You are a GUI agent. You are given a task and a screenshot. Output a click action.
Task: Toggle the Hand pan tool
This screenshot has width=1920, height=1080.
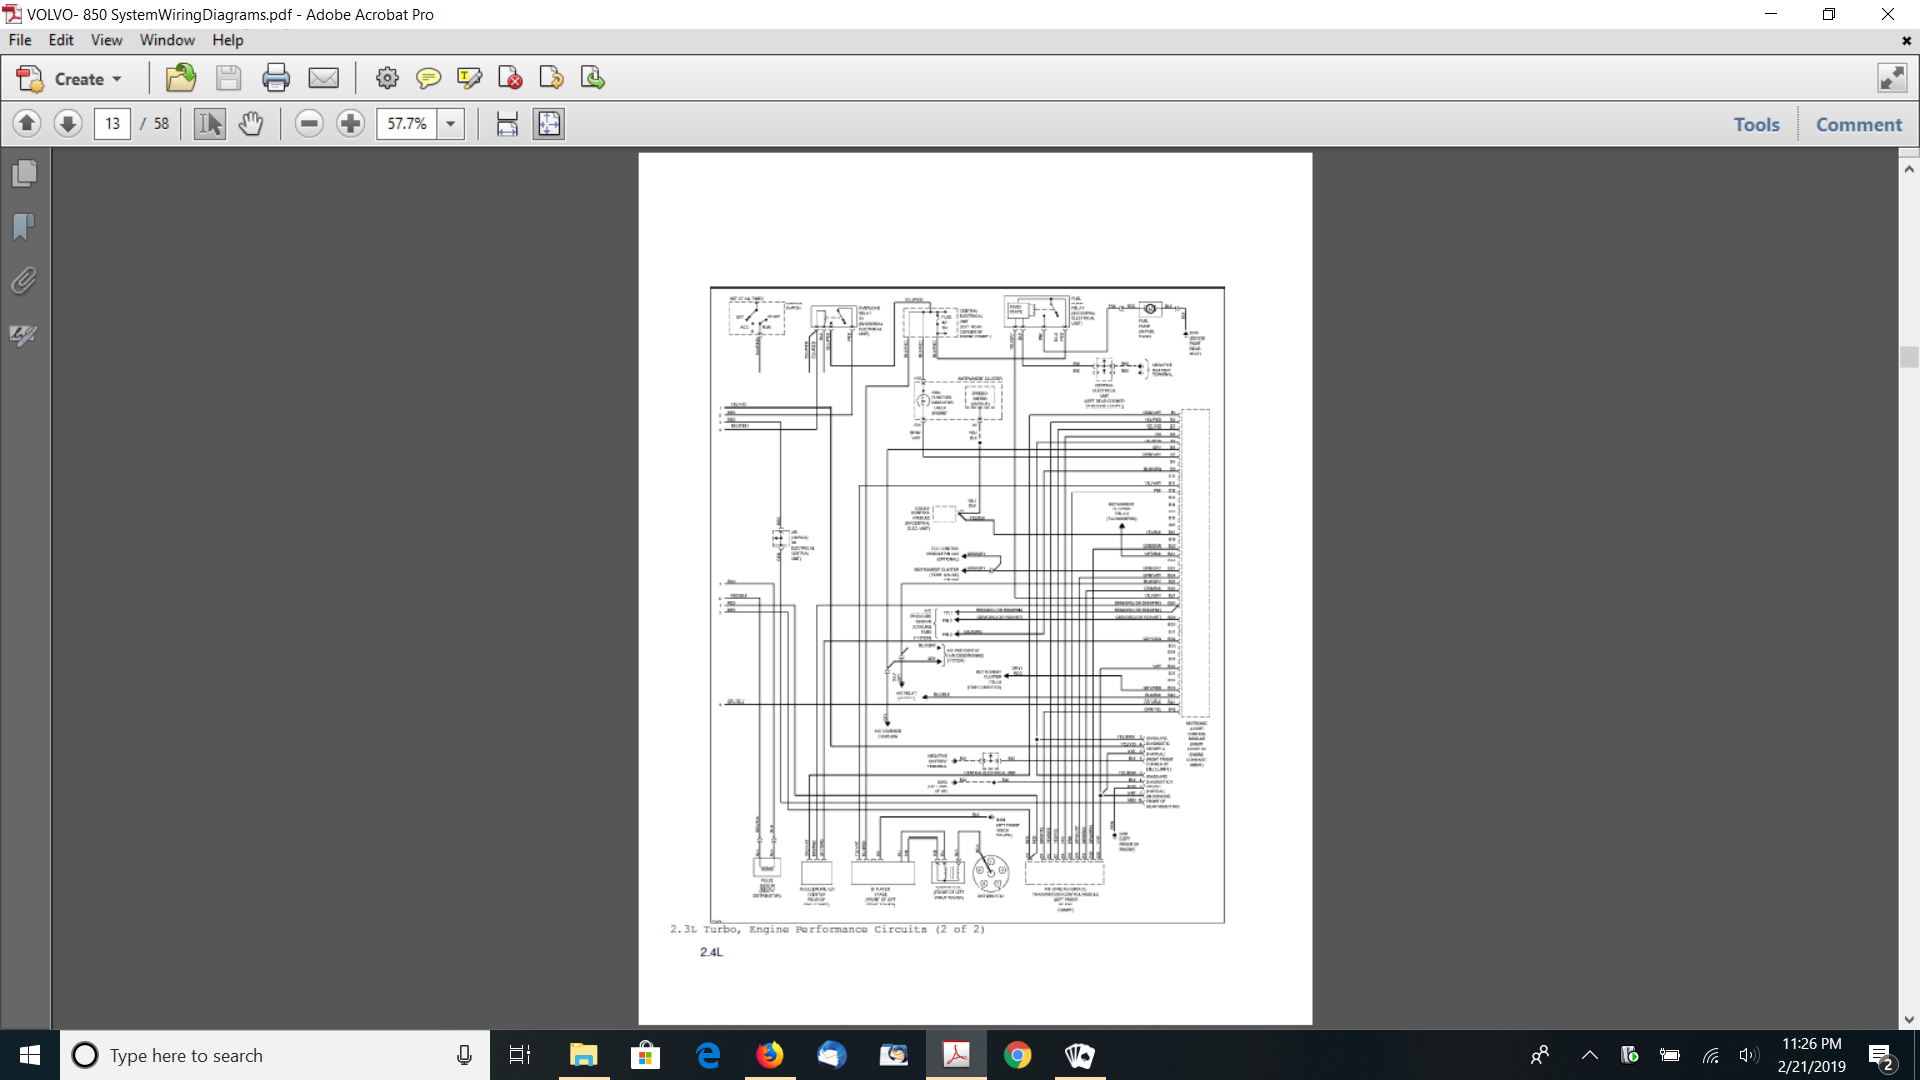point(251,124)
